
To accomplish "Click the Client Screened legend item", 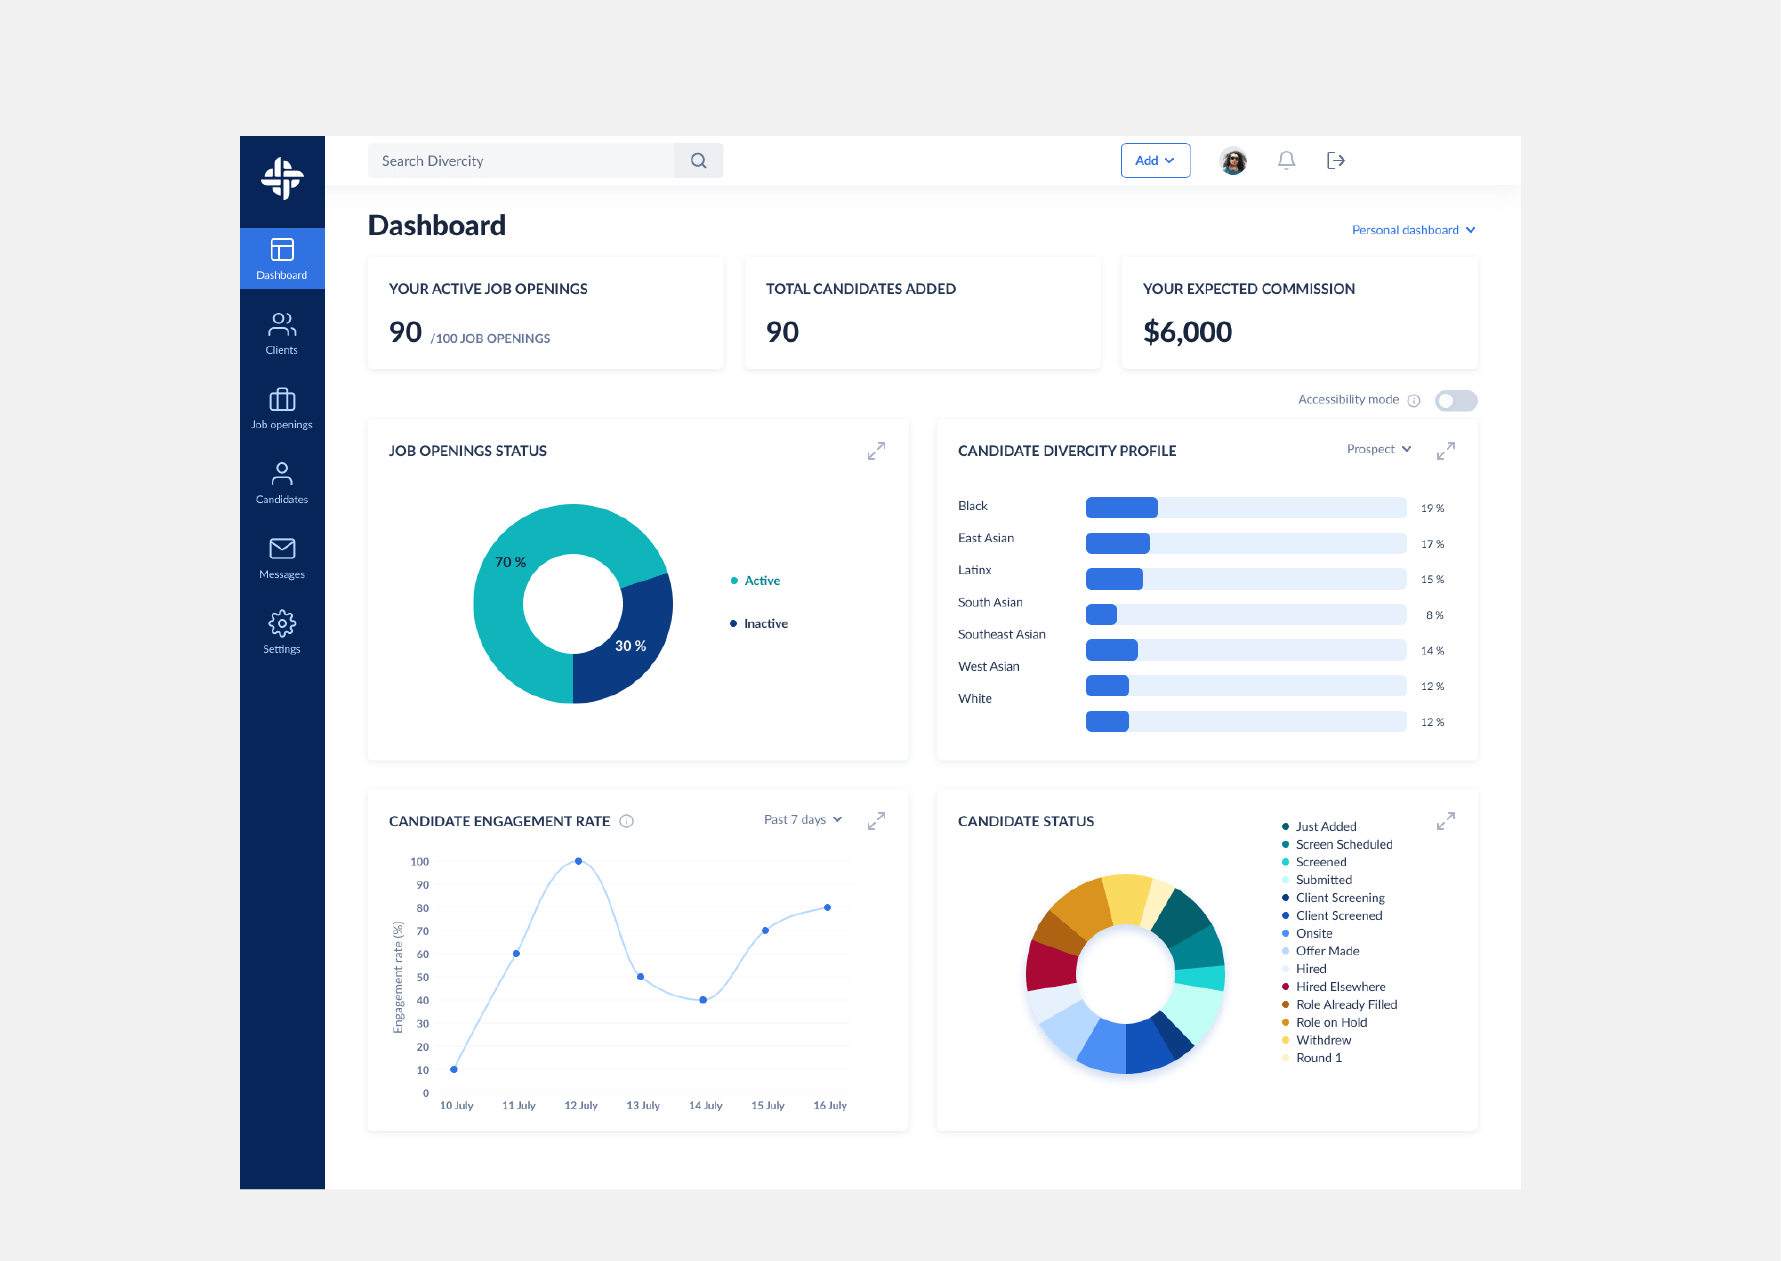I will [1332, 916].
